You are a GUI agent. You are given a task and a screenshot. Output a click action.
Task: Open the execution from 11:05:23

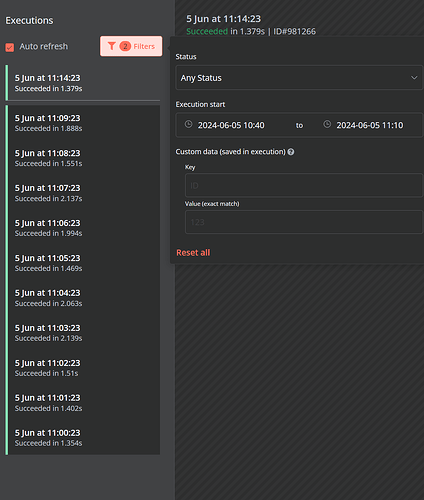tap(83, 263)
